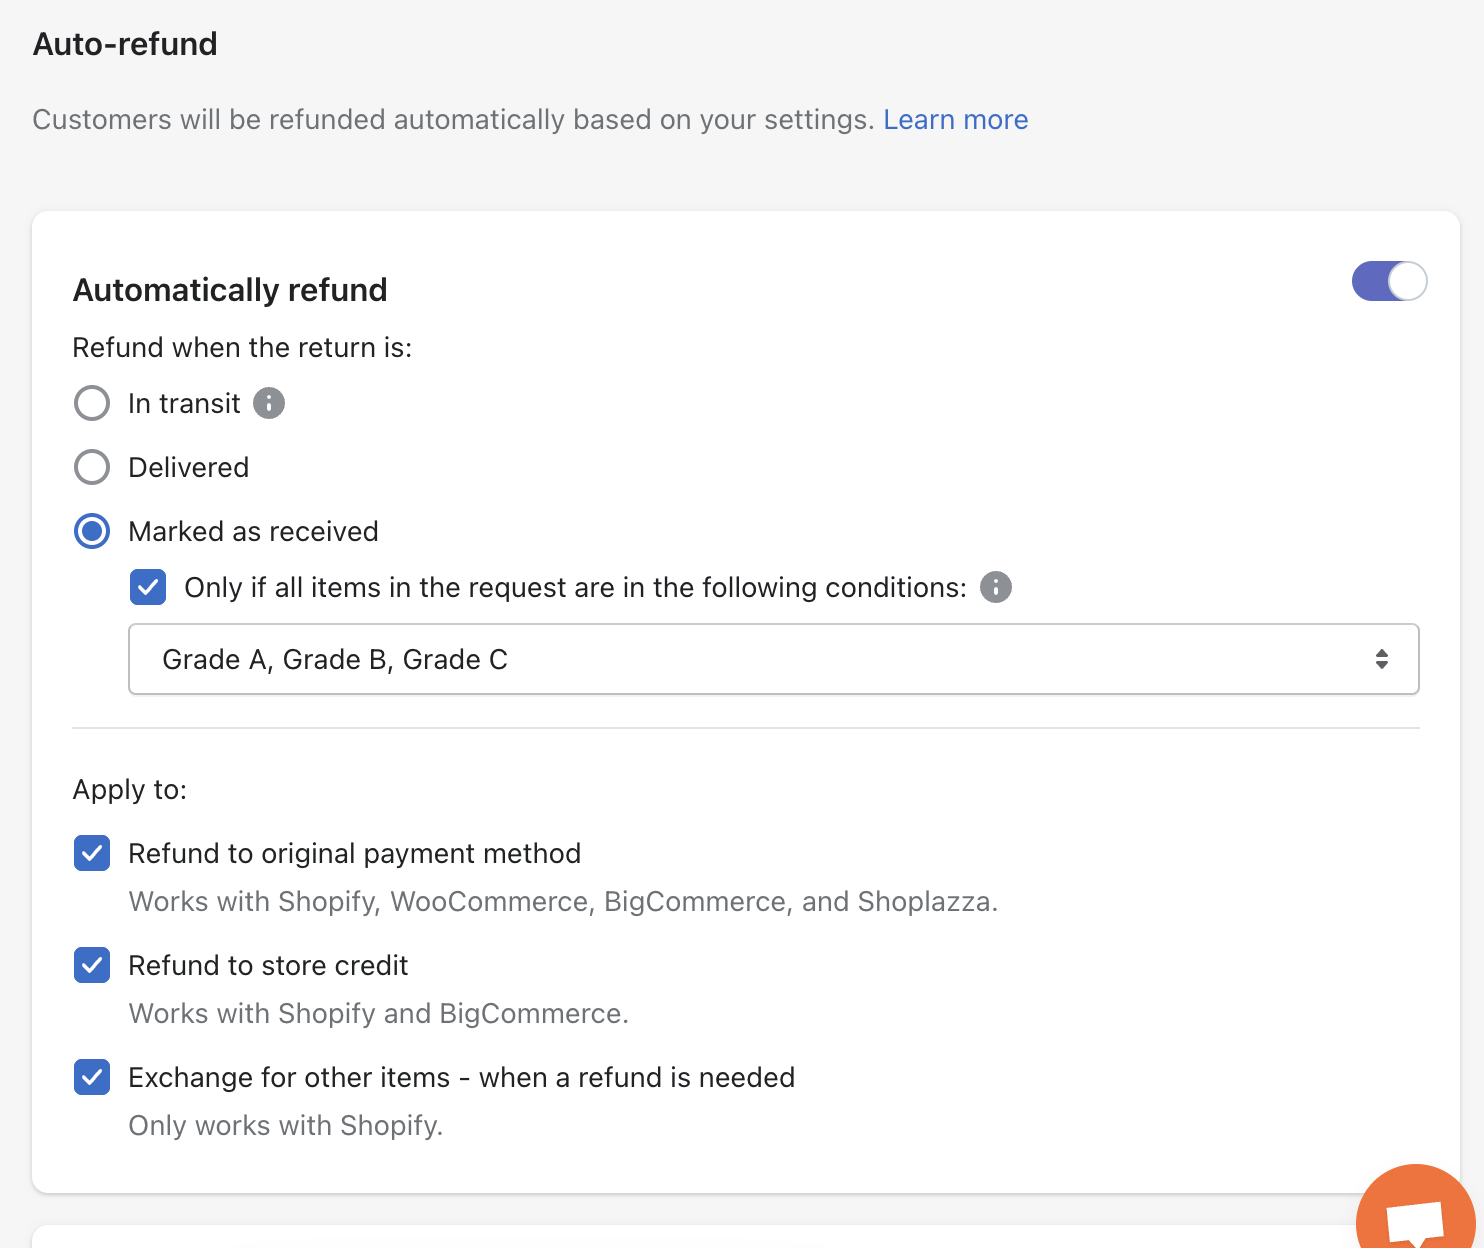Select the In transit radio option
The width and height of the screenshot is (1484, 1248).
pos(92,403)
